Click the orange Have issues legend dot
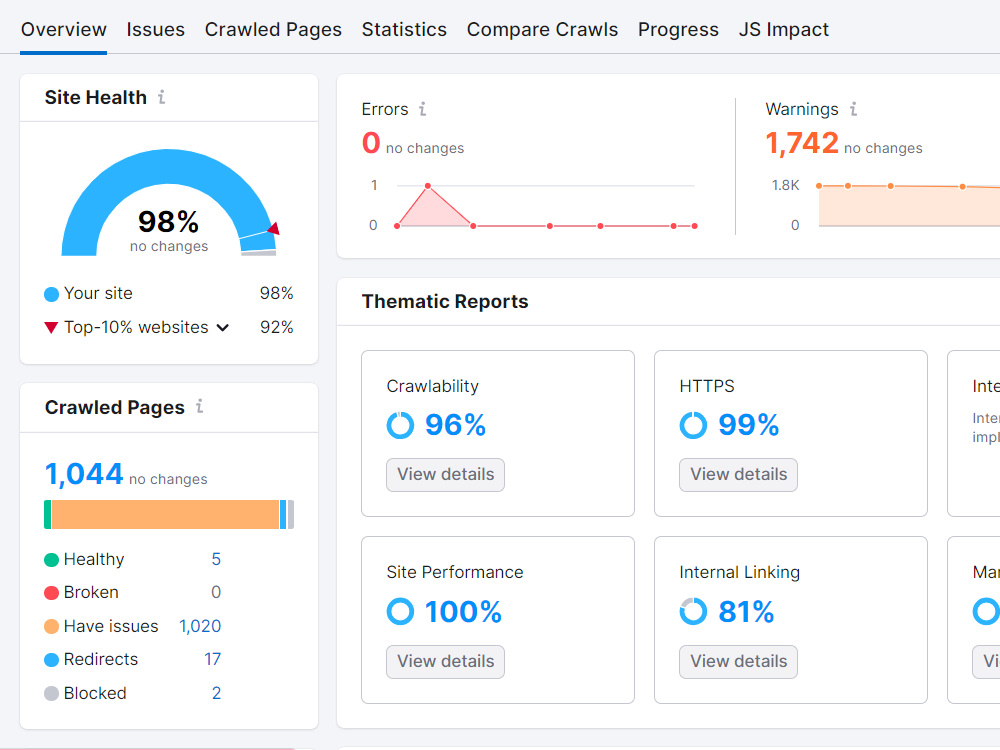 point(52,626)
